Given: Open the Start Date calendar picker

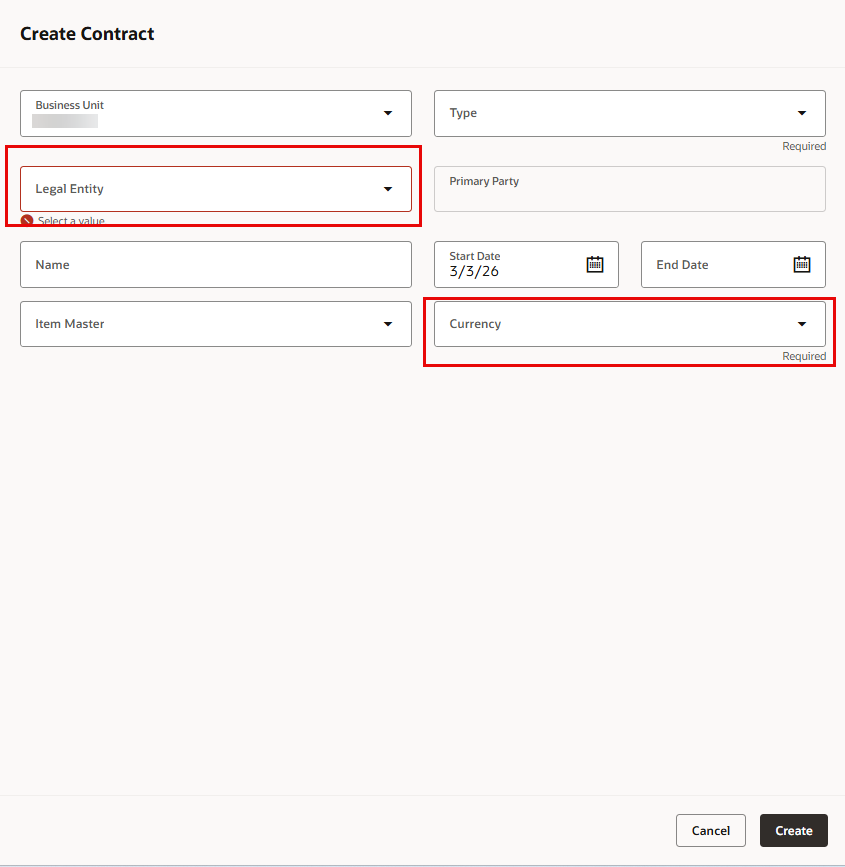Looking at the screenshot, I should click(x=594, y=264).
